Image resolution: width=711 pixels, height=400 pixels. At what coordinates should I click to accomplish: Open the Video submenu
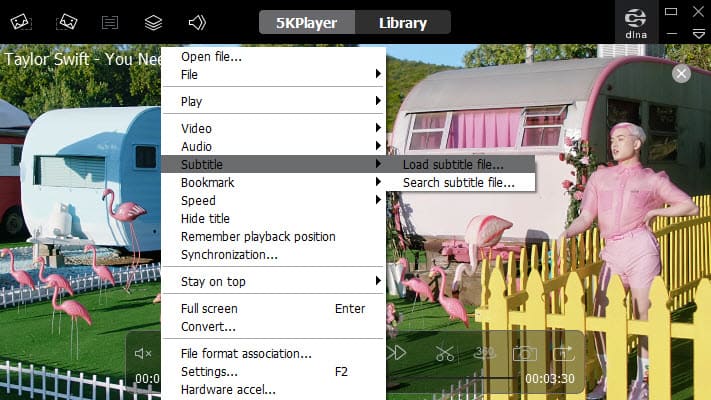(x=273, y=128)
